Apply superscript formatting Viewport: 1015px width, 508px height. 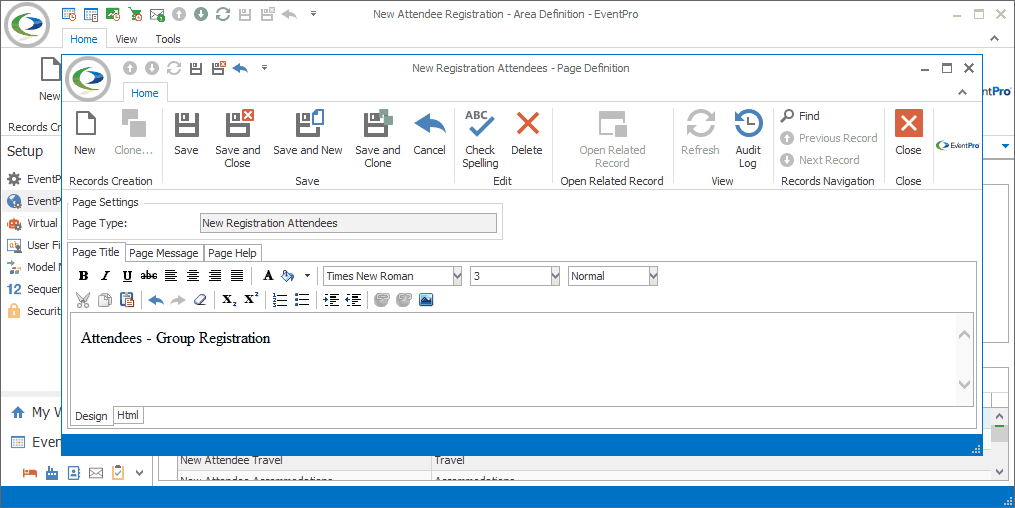(251, 300)
